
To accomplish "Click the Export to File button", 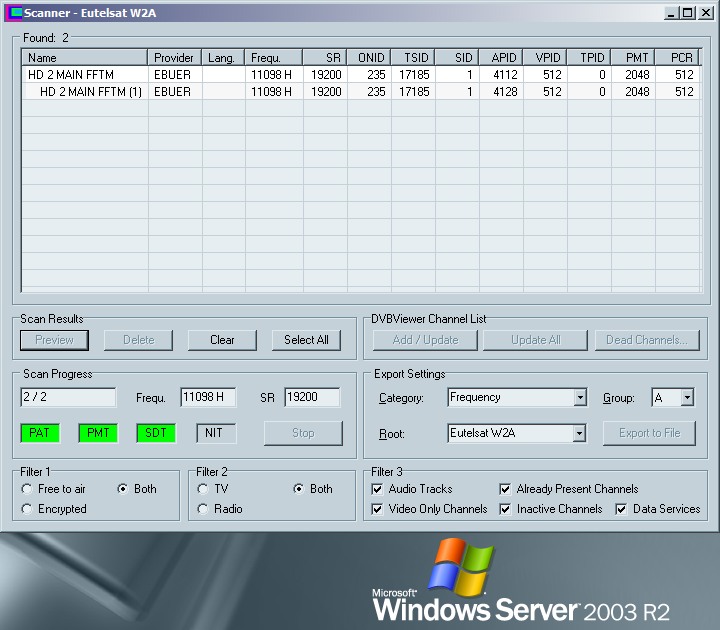I will (x=649, y=433).
